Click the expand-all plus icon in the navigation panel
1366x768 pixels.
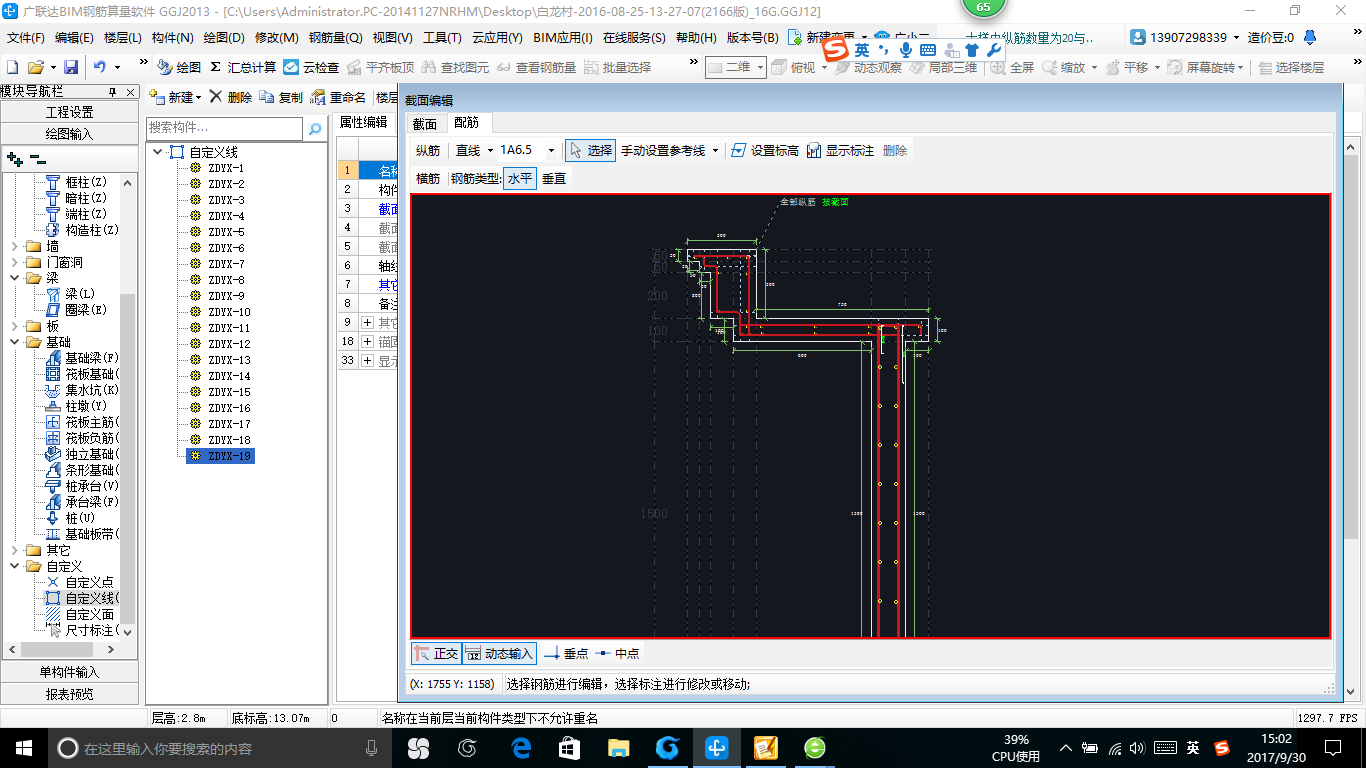coord(14,159)
